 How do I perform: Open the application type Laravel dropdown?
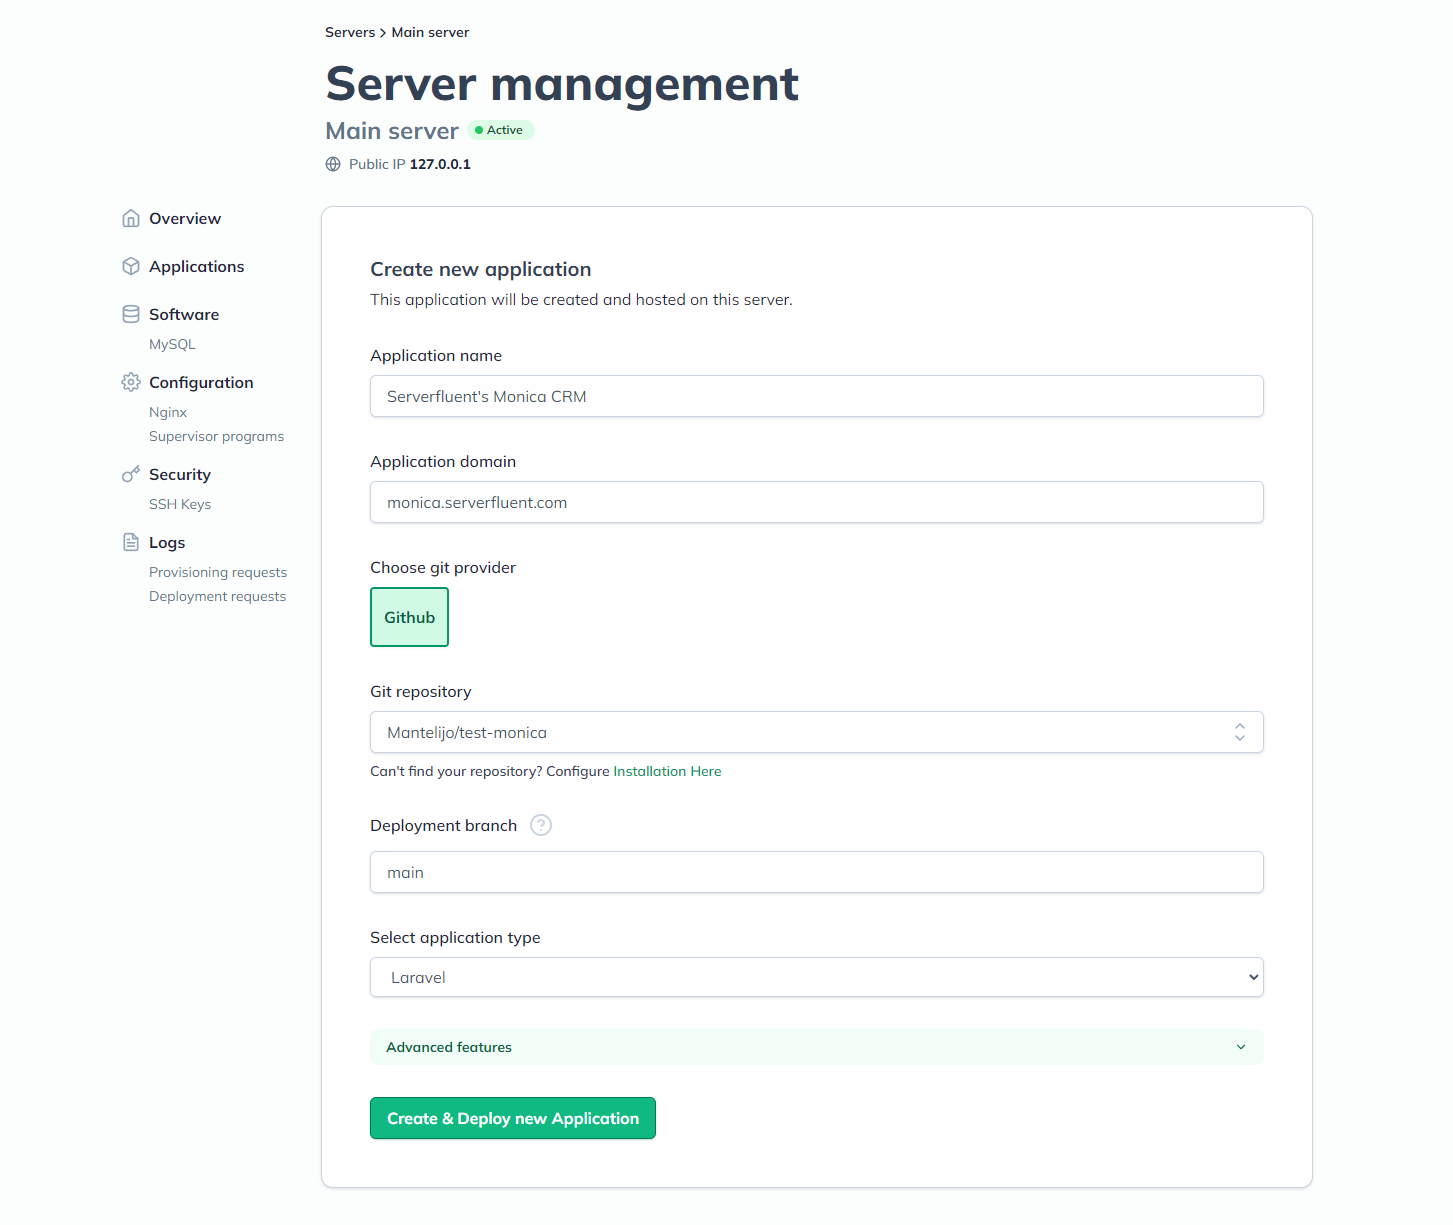coord(816,977)
